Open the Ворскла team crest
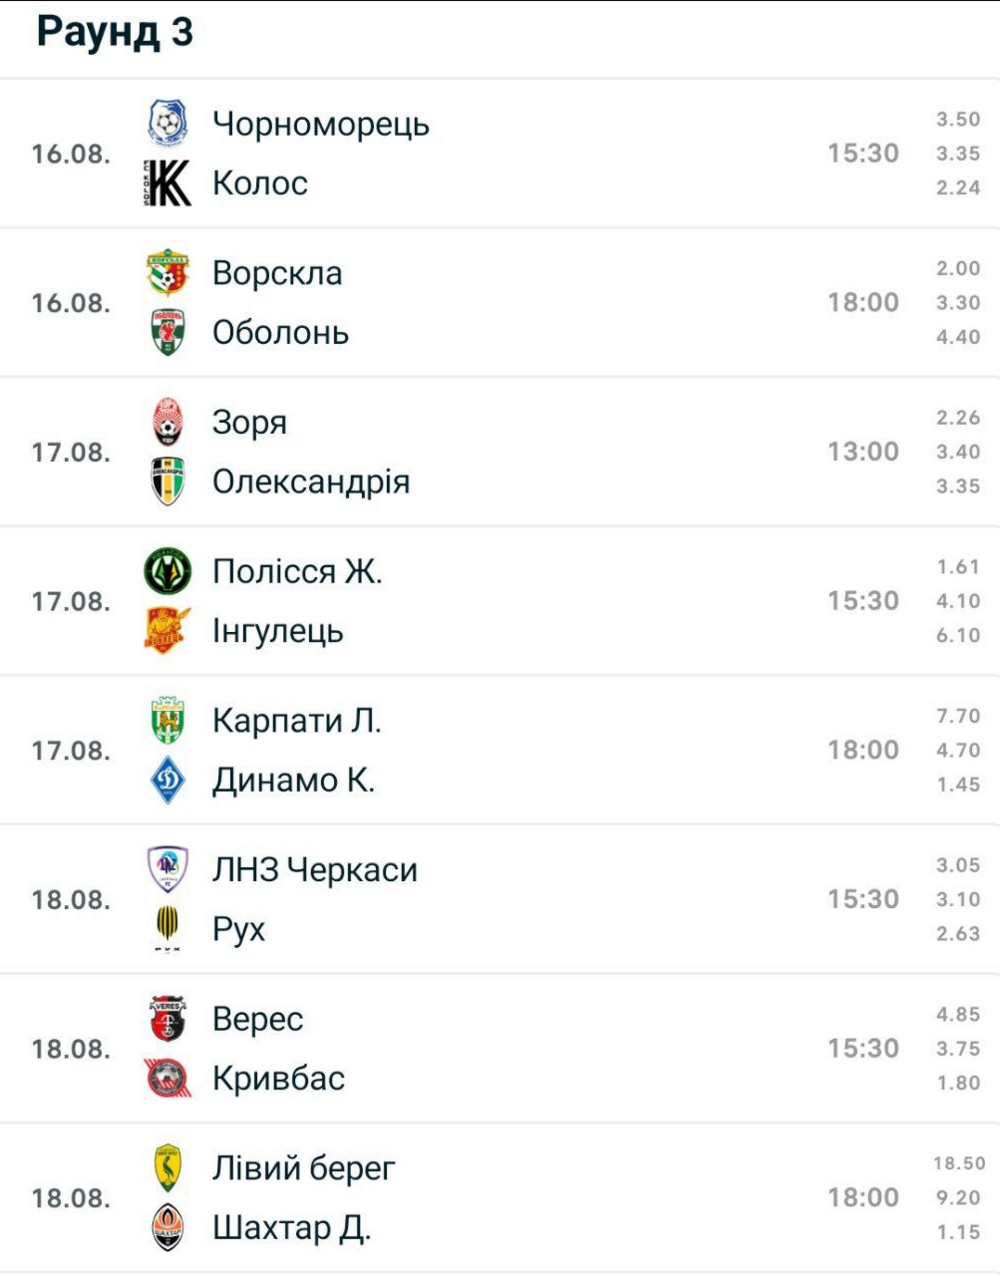The height and width of the screenshot is (1276, 1000). [x=168, y=273]
